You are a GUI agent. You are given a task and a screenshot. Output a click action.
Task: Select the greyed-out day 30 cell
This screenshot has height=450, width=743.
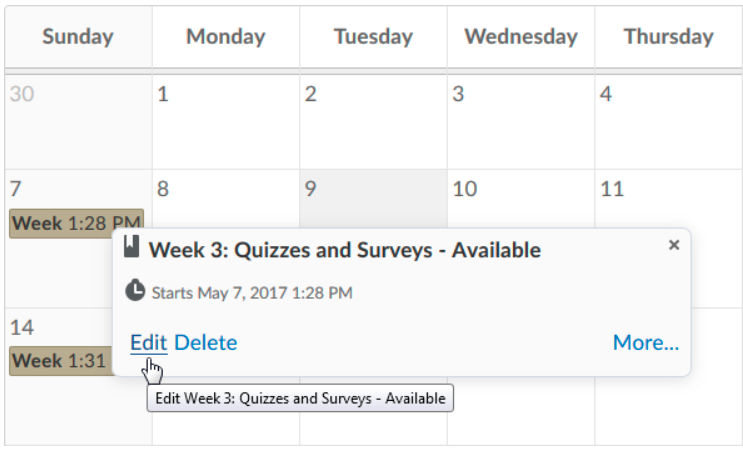click(x=78, y=120)
